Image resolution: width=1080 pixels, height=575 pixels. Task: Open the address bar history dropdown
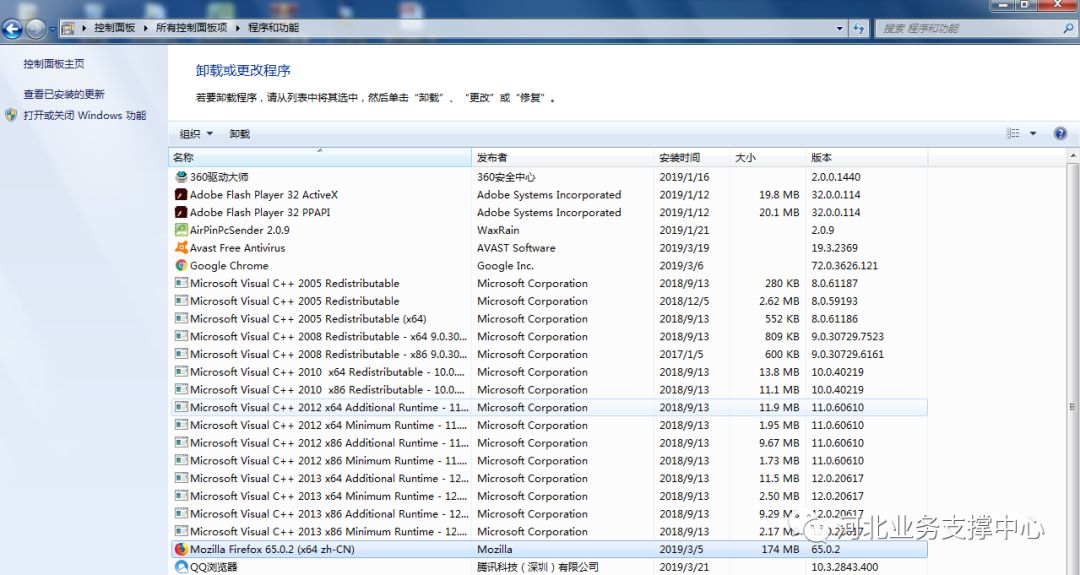click(840, 28)
